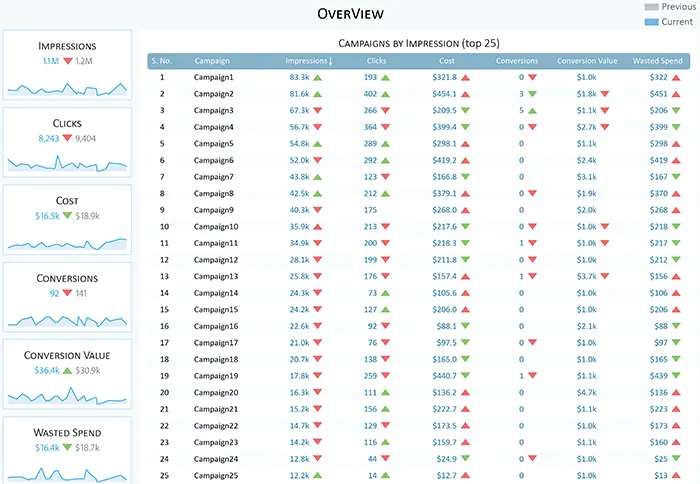This screenshot has height=484, width=700.
Task: Click the OverView page title
Action: click(x=350, y=14)
